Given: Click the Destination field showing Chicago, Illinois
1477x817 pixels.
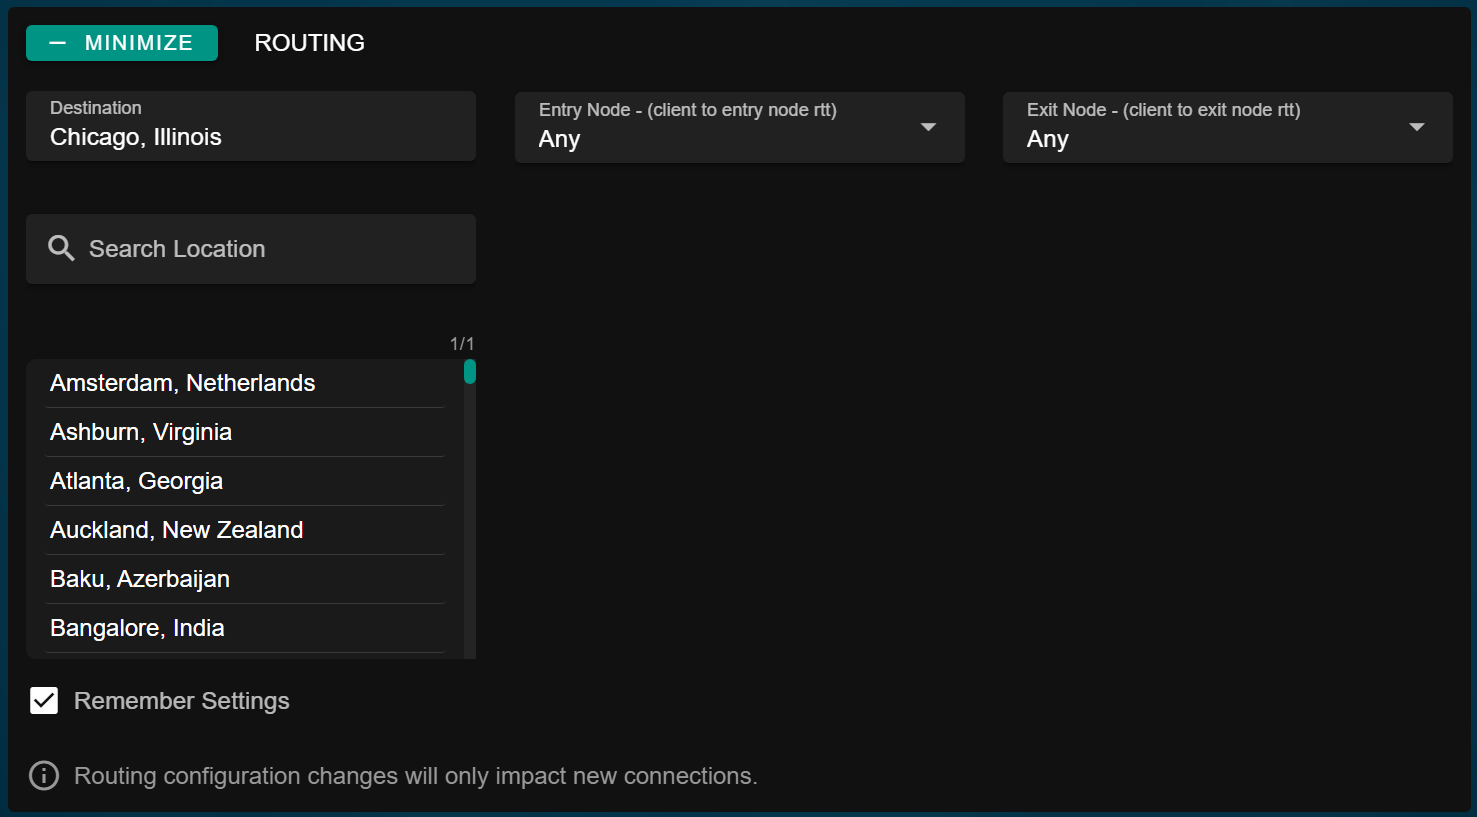Looking at the screenshot, I should click(250, 126).
